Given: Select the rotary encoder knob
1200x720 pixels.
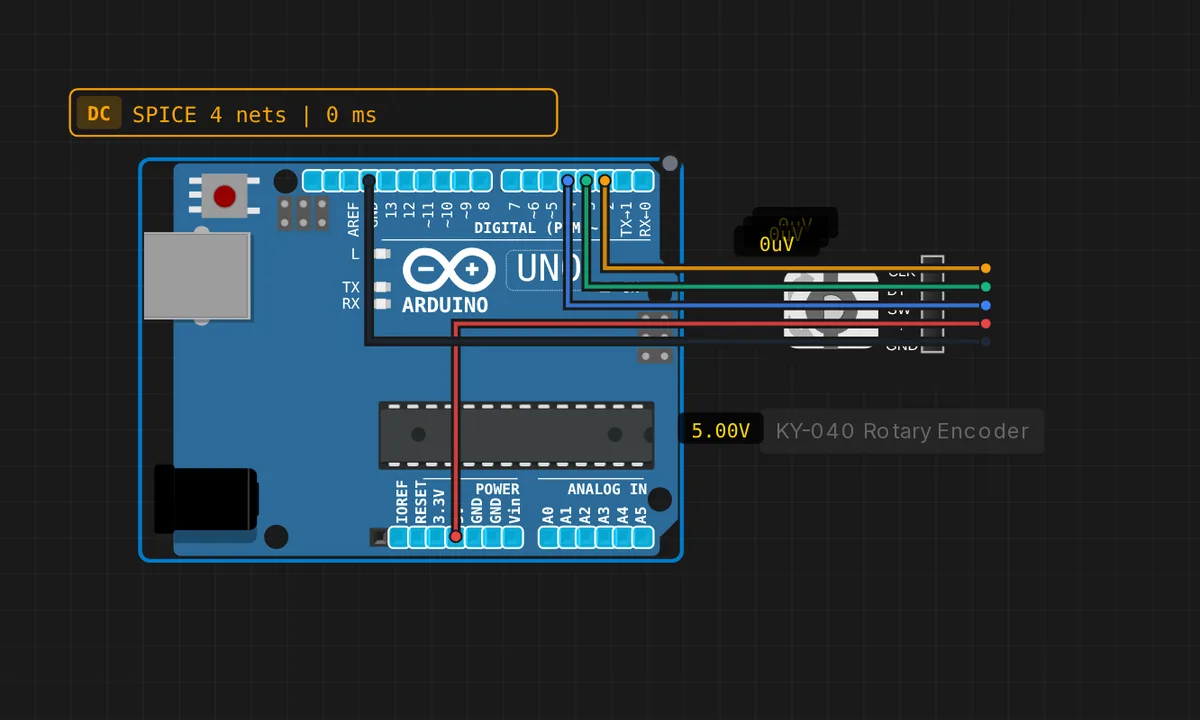Looking at the screenshot, I should [830, 308].
